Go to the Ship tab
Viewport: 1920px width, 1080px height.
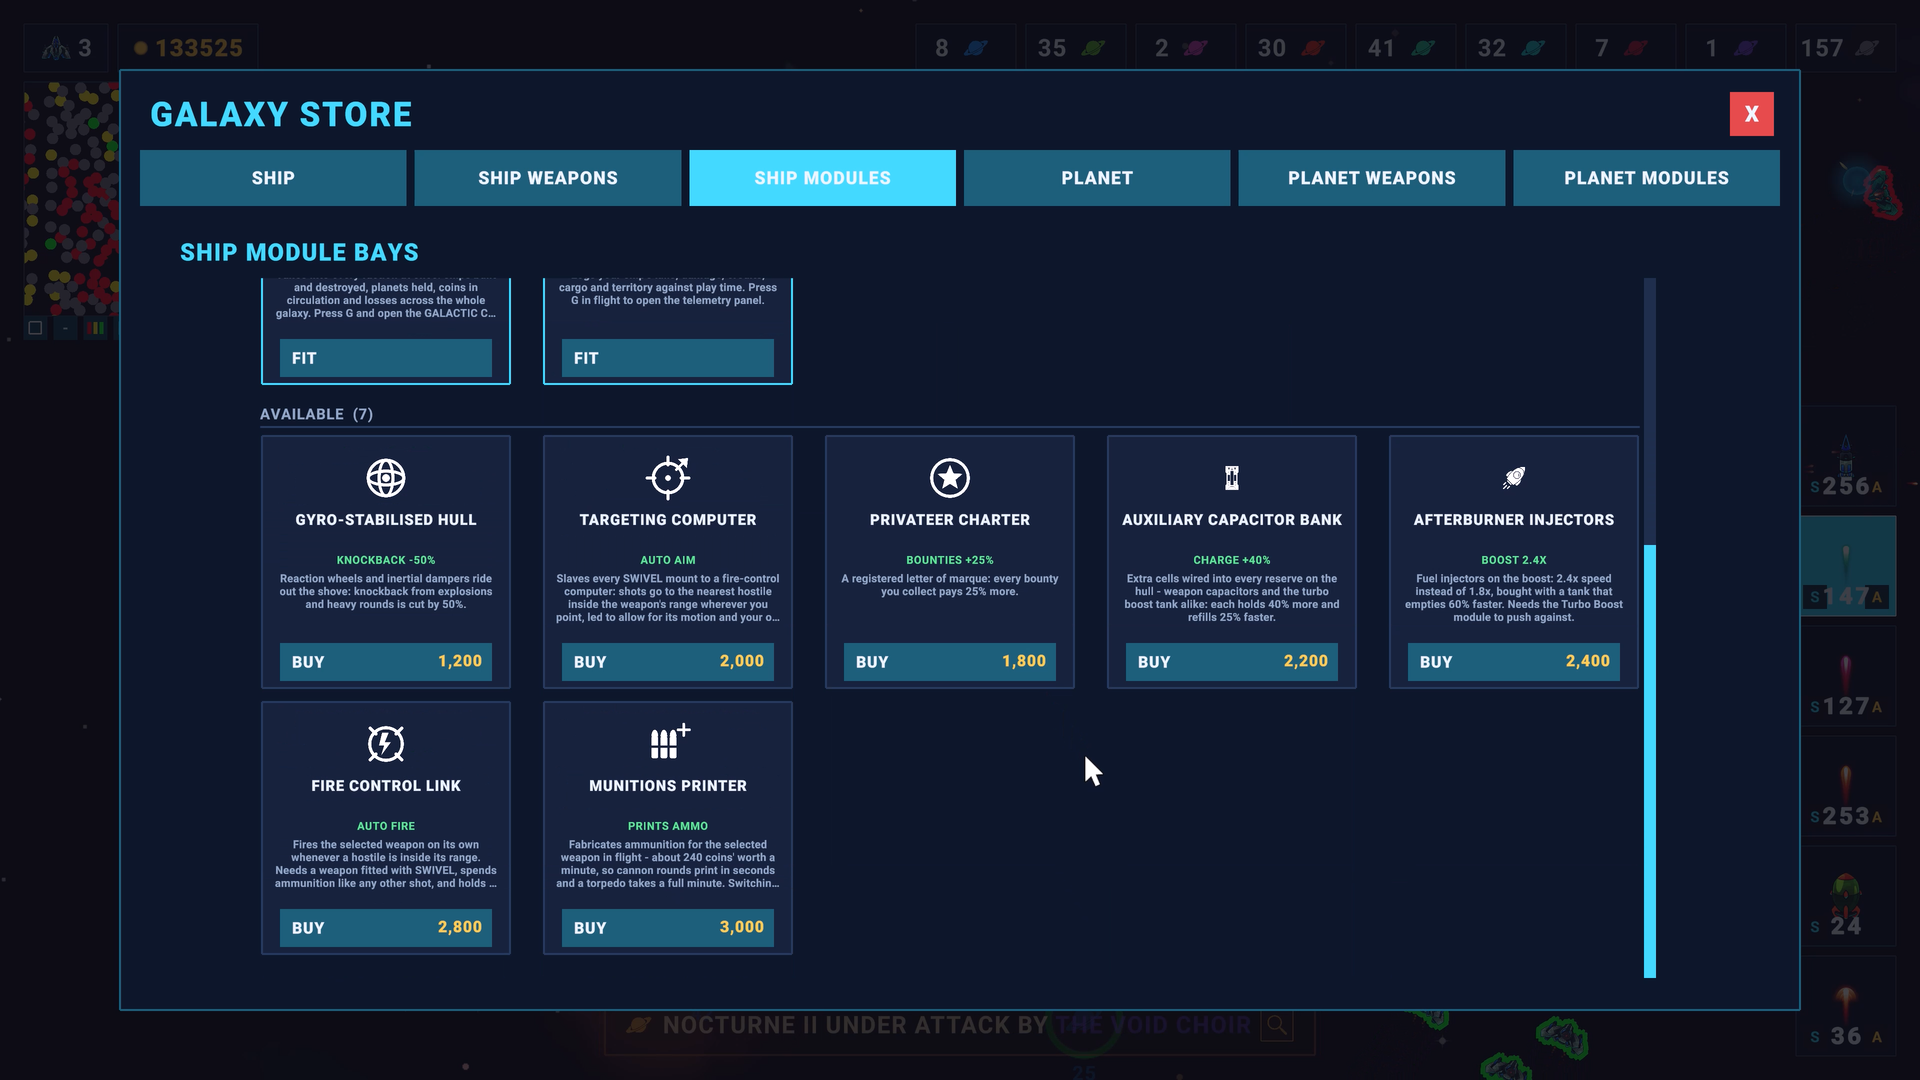273,178
